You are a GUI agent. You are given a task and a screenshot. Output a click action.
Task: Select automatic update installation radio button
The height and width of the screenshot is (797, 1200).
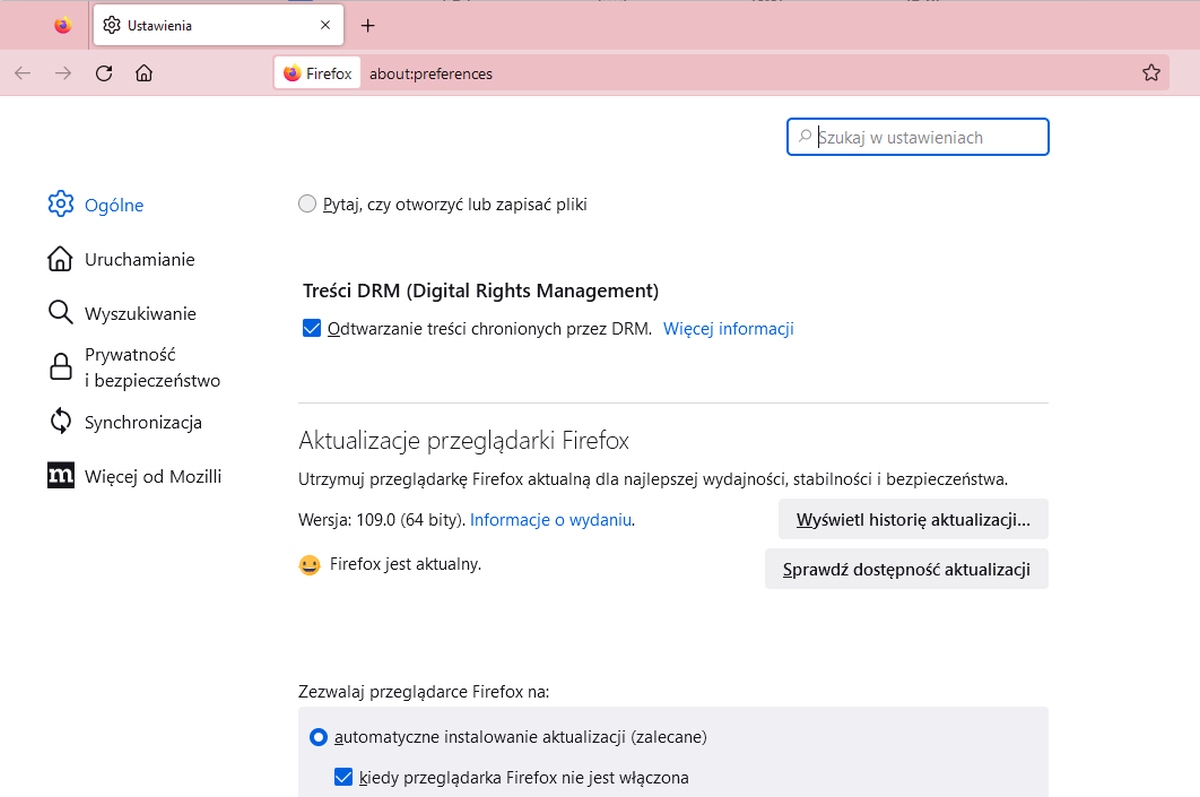point(318,737)
